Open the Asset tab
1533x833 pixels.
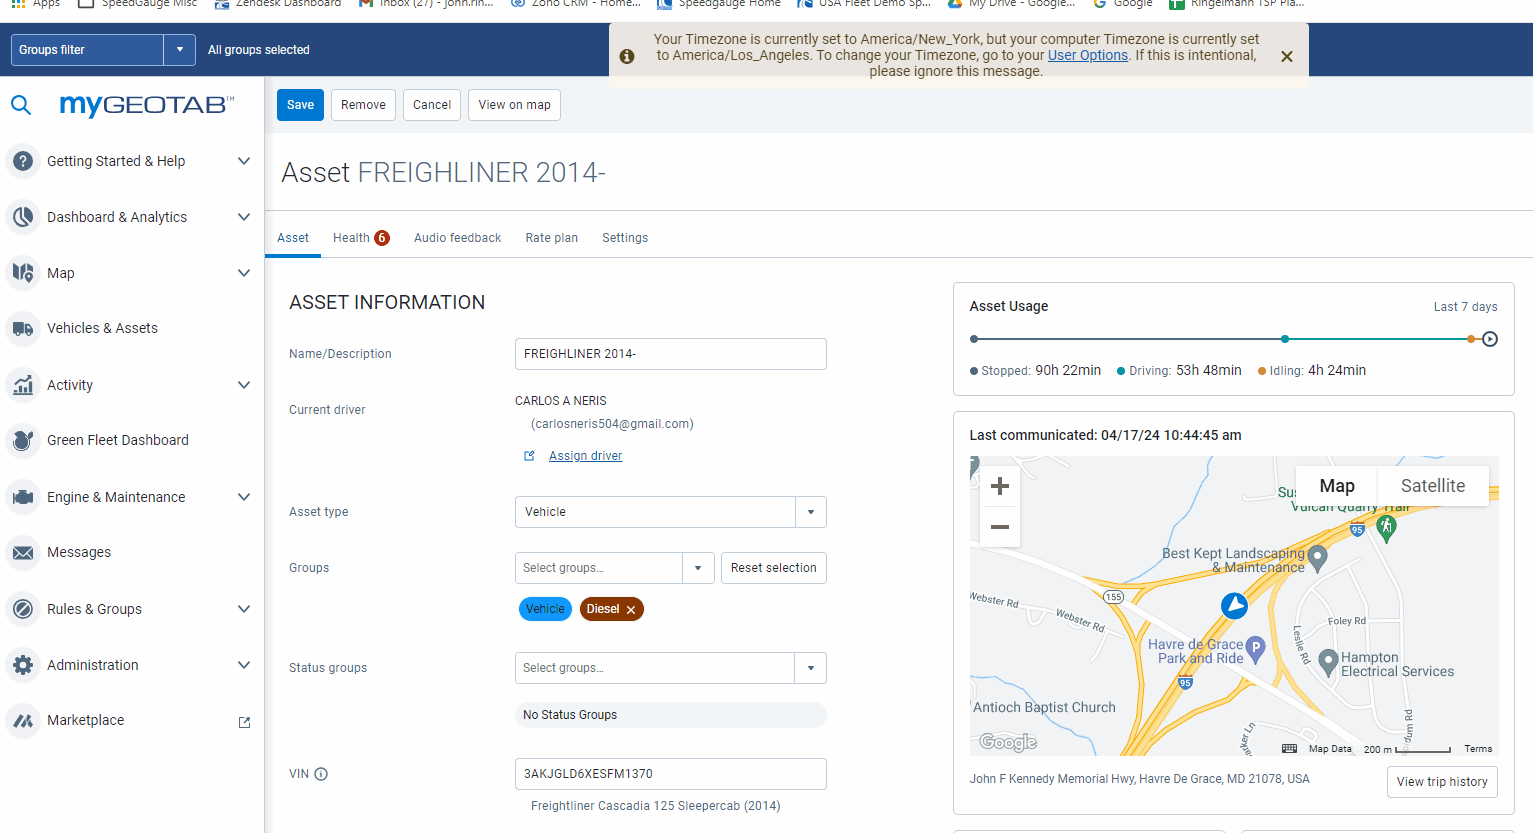293,238
